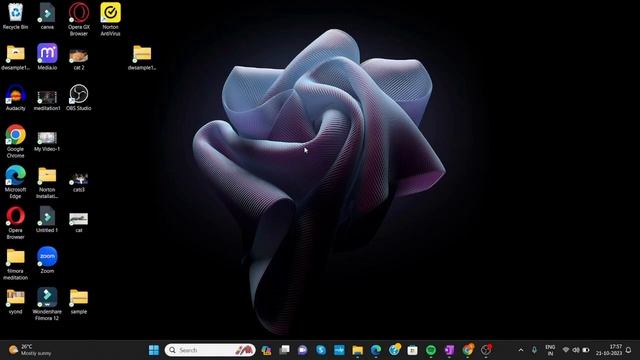640x360 pixels.
Task: Select the cats3 image file
Action: [79, 182]
